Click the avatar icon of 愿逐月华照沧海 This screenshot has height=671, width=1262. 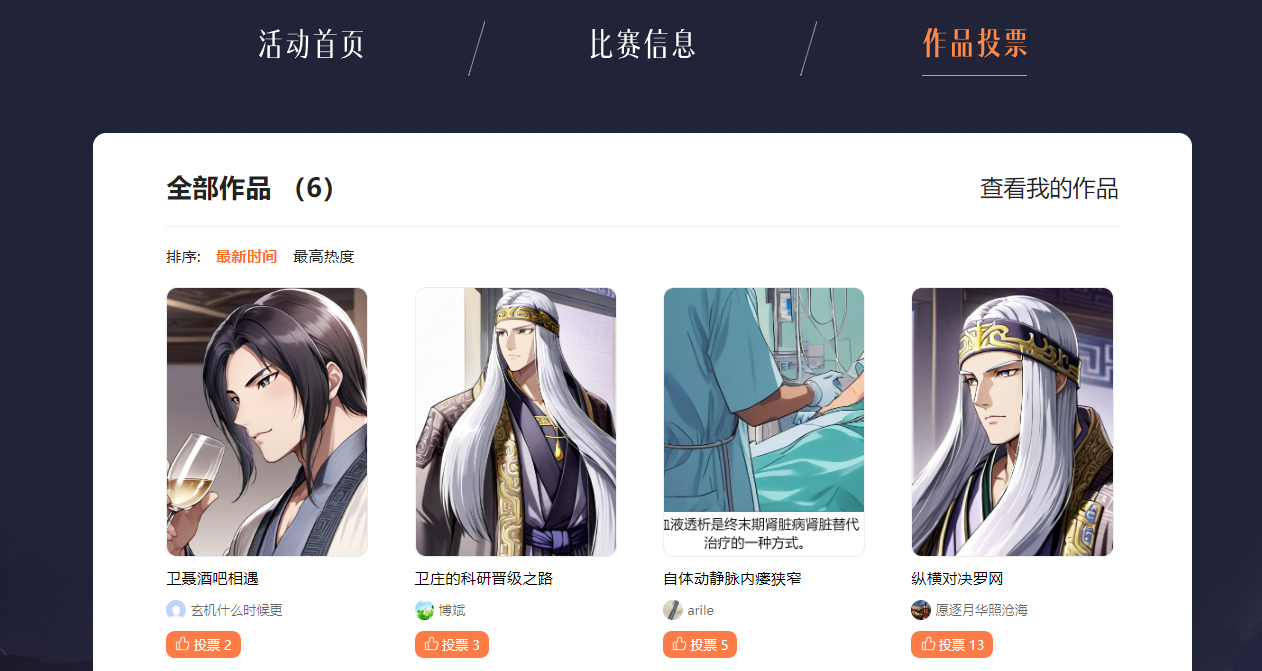click(921, 610)
